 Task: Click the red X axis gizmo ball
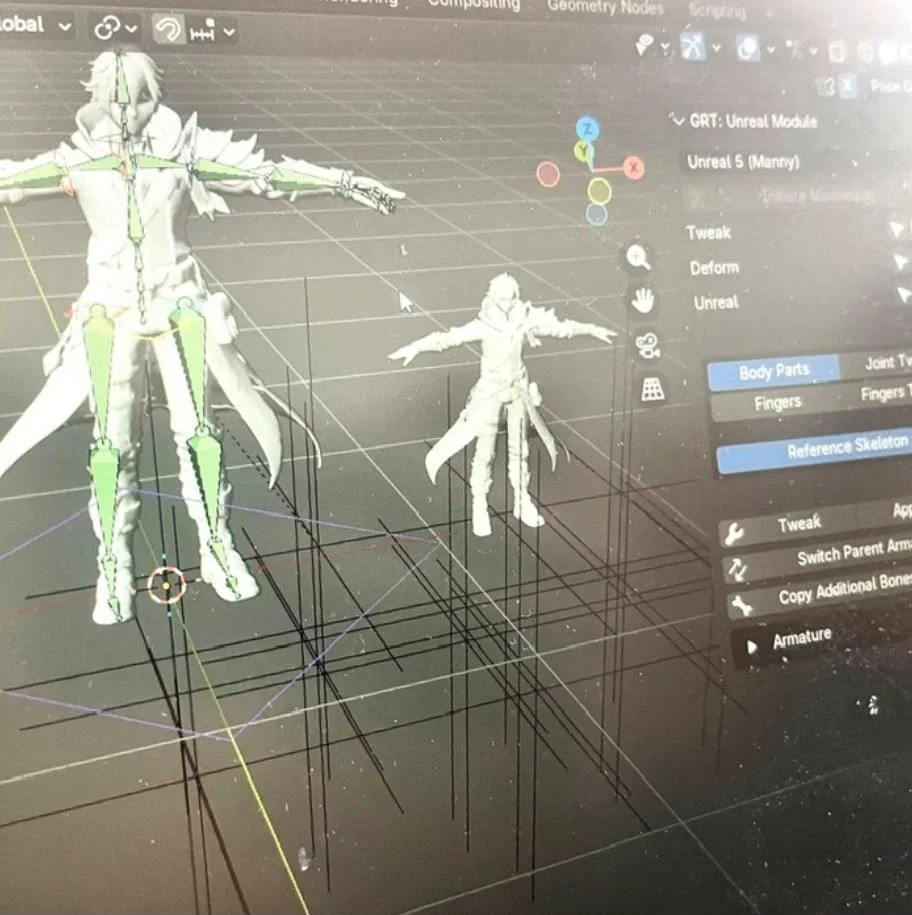[633, 168]
